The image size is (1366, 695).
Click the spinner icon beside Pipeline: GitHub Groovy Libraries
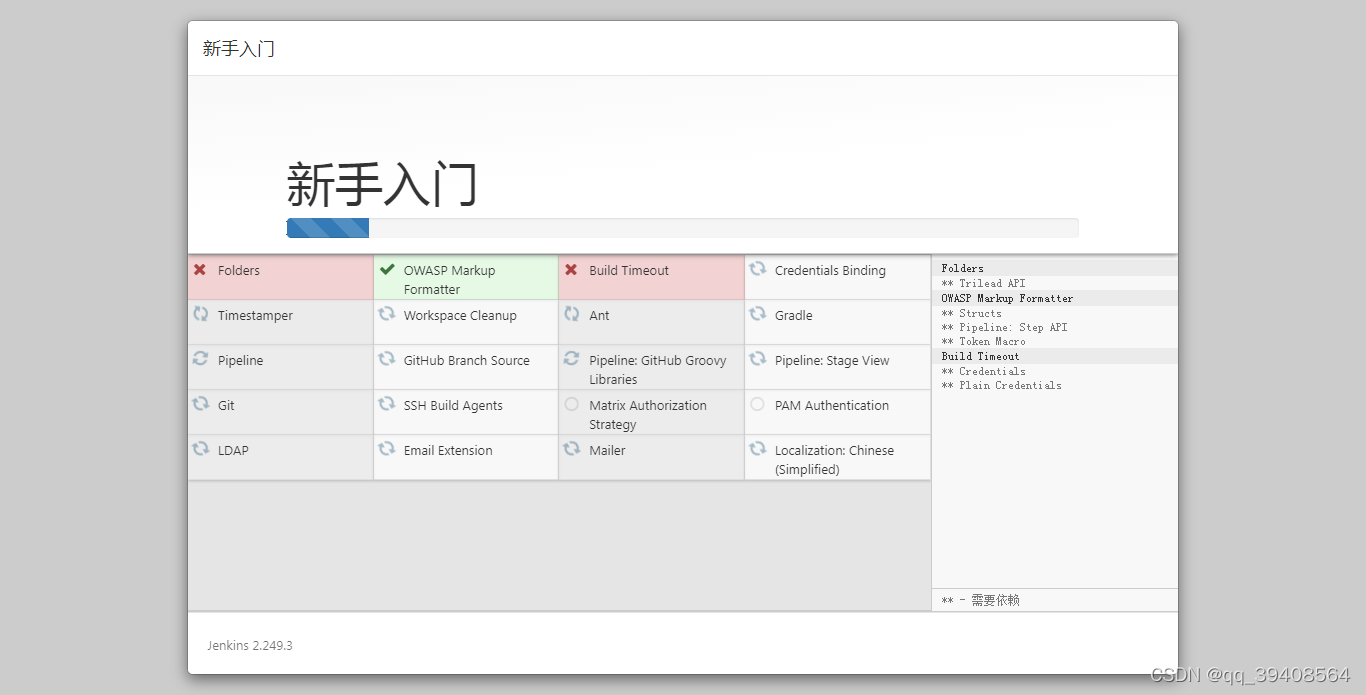point(571,359)
